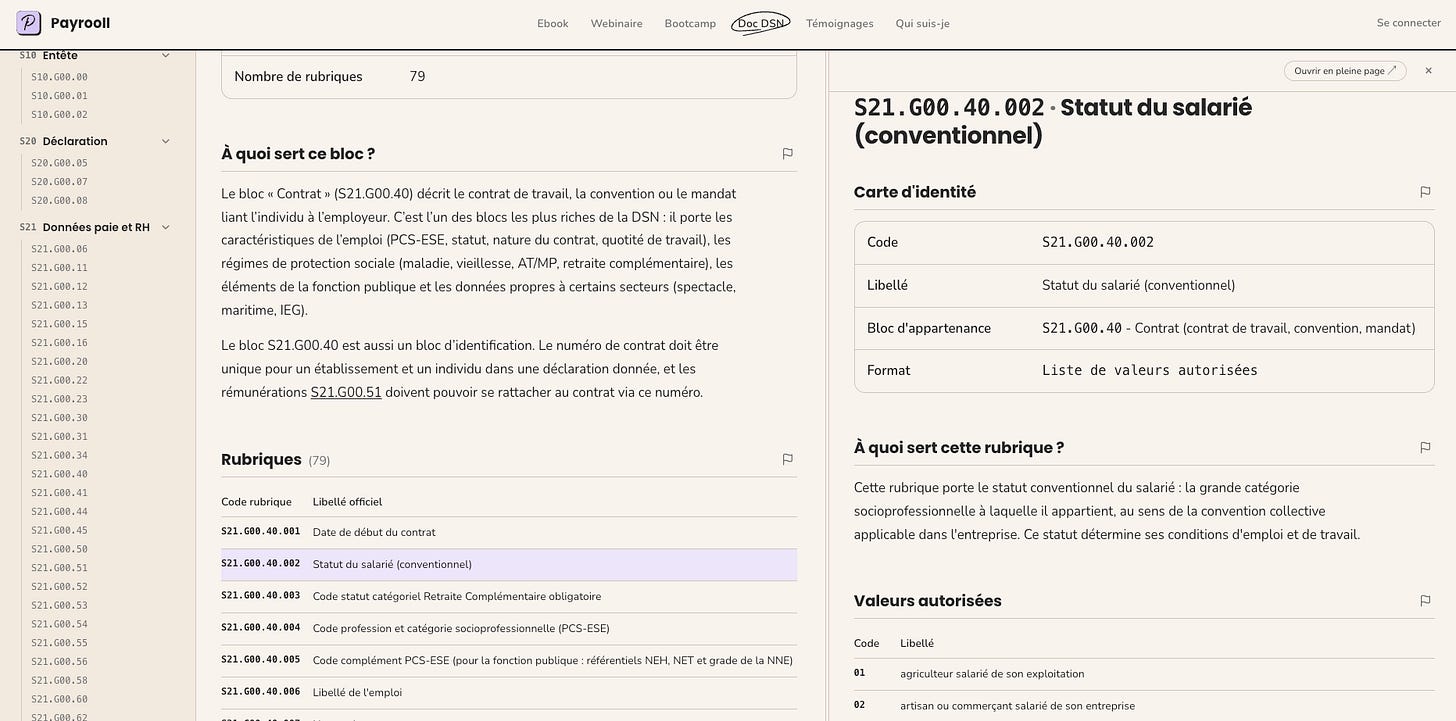
Task: Select S21.G00.30 in the sidebar
Action: (x=59, y=418)
